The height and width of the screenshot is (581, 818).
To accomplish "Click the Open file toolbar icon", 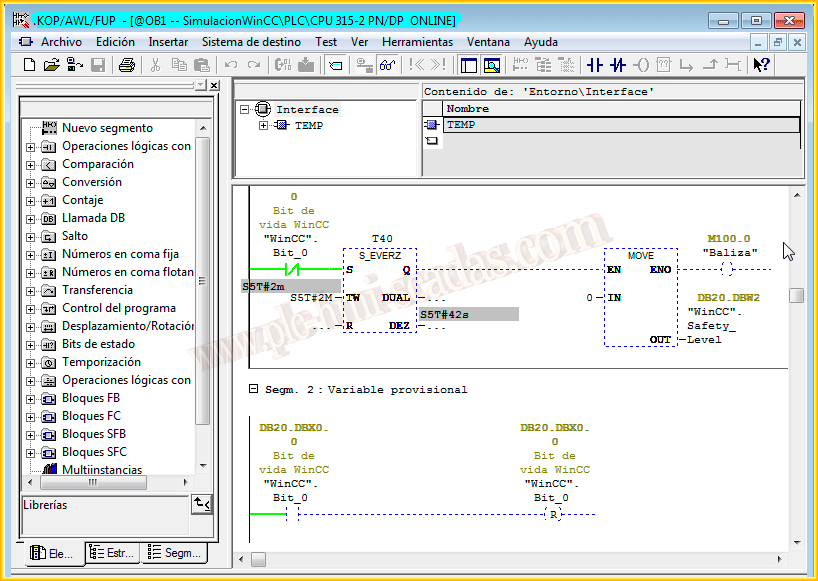I will click(52, 65).
